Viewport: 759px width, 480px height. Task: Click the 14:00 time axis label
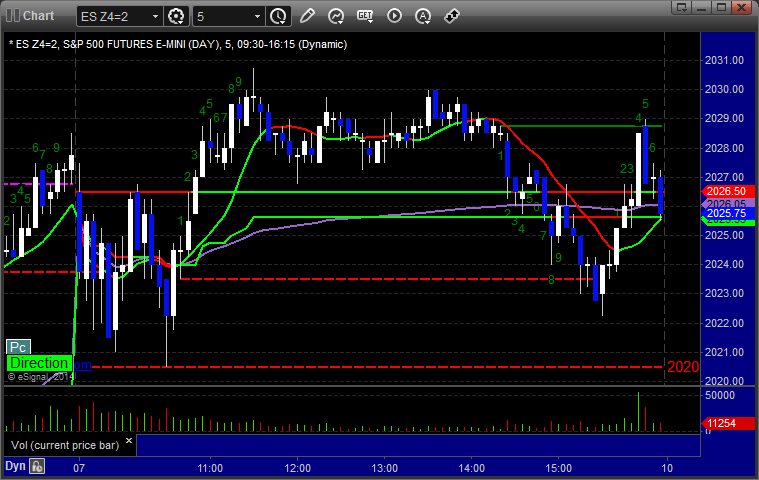pyautogui.click(x=471, y=468)
